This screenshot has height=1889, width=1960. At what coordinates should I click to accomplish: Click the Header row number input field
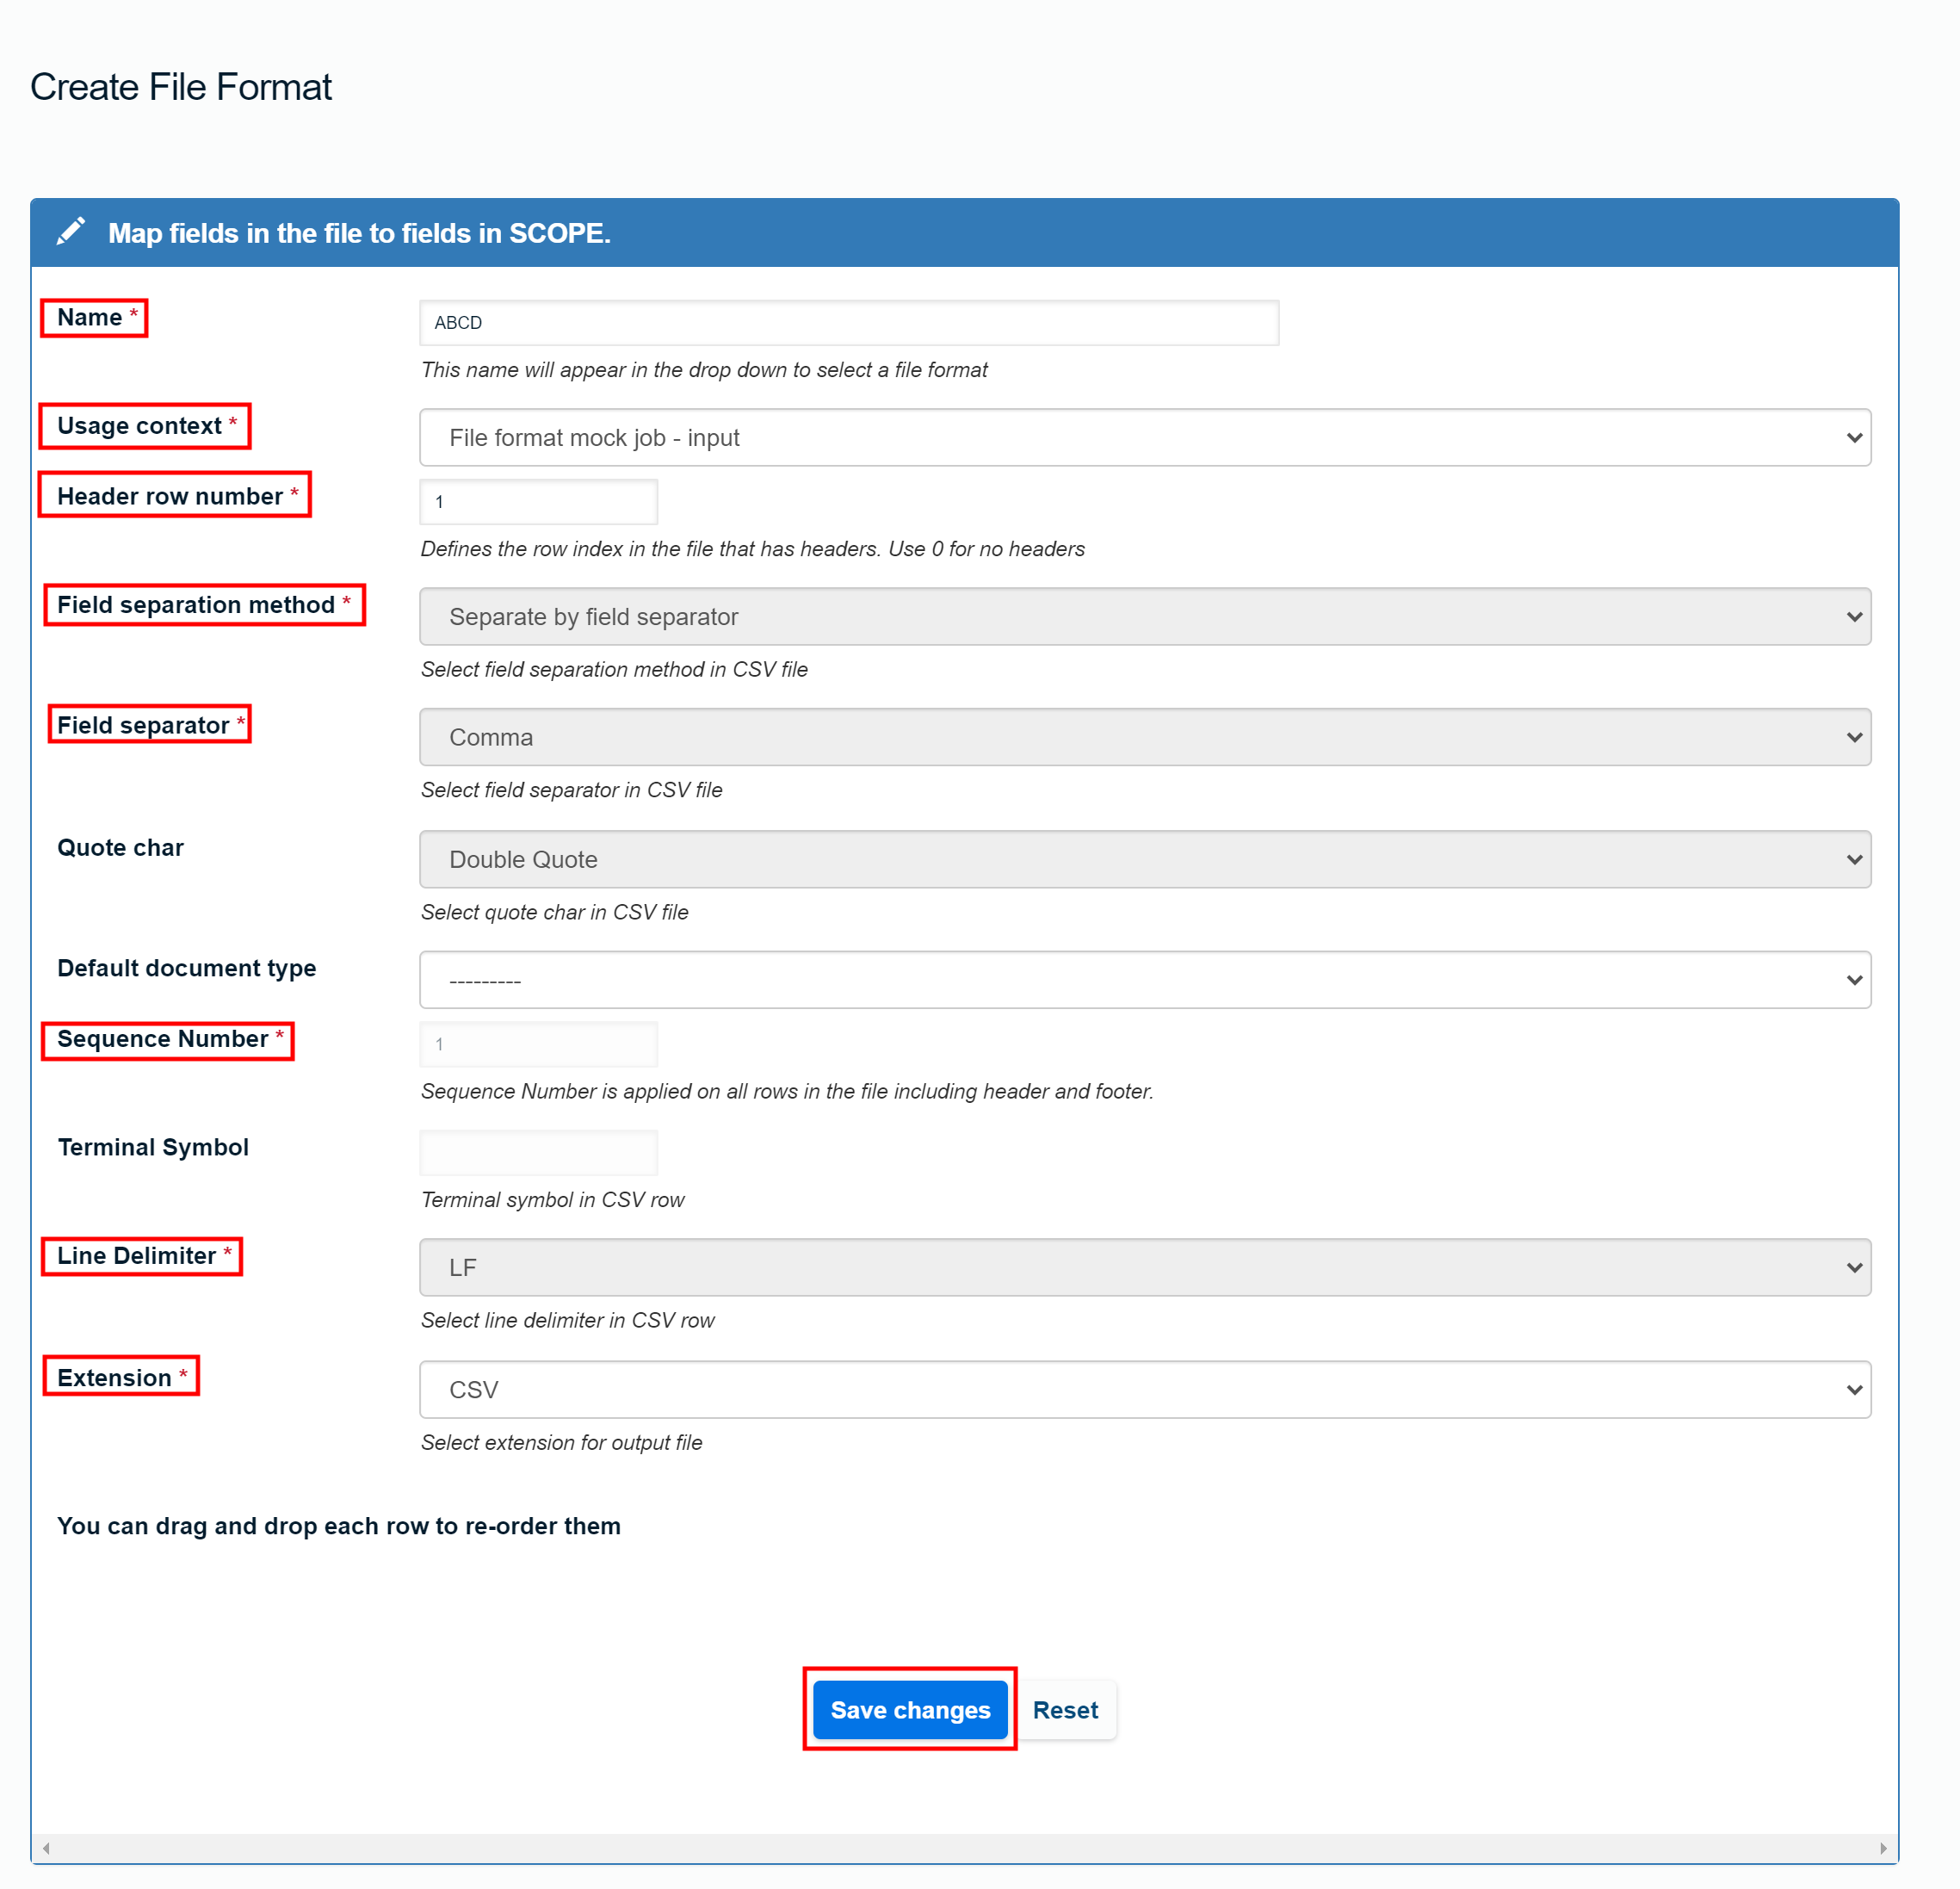pos(539,502)
